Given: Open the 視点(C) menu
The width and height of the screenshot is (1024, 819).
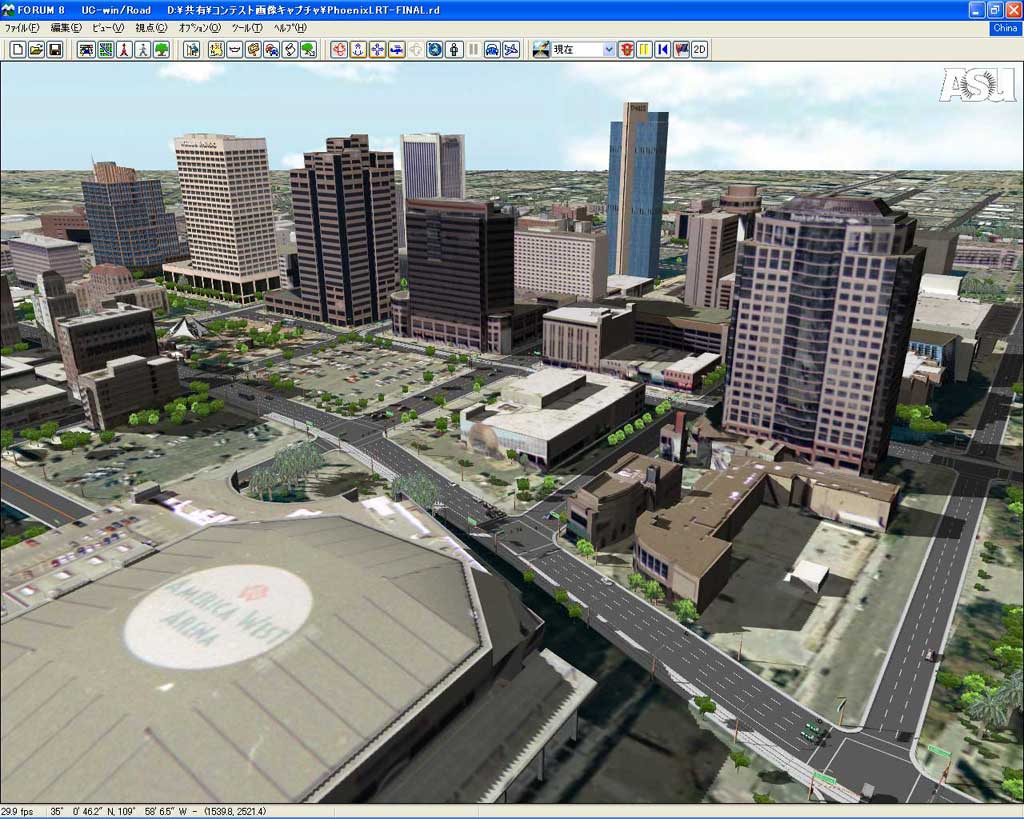Looking at the screenshot, I should (151, 28).
